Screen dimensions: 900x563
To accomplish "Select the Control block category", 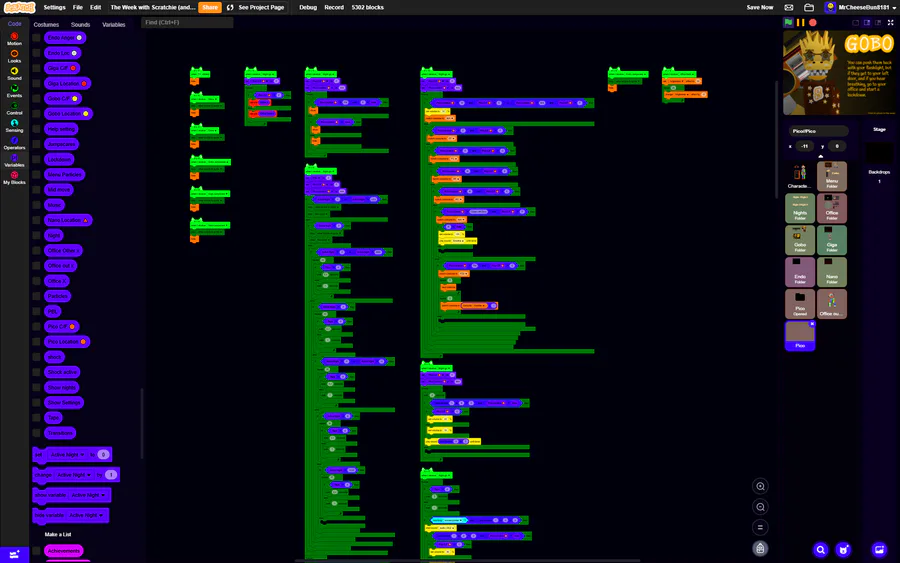I will [x=14, y=108].
